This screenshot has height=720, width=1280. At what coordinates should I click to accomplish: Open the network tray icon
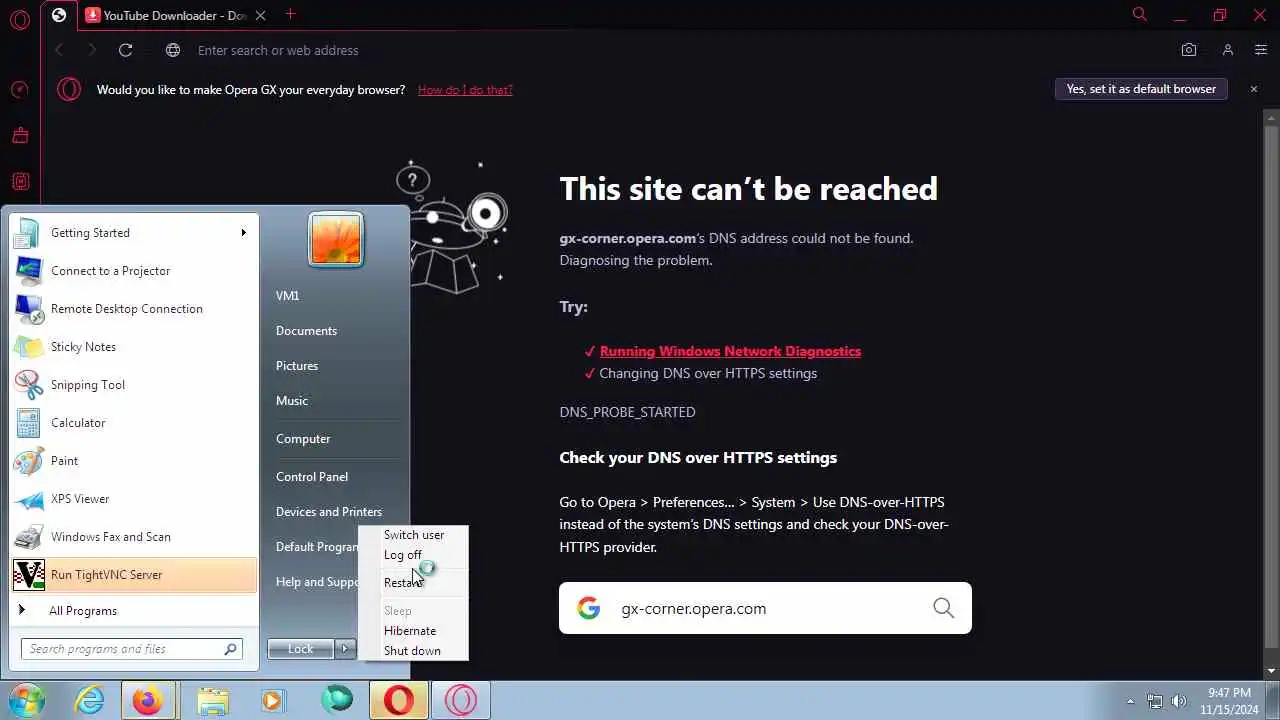(1155, 701)
